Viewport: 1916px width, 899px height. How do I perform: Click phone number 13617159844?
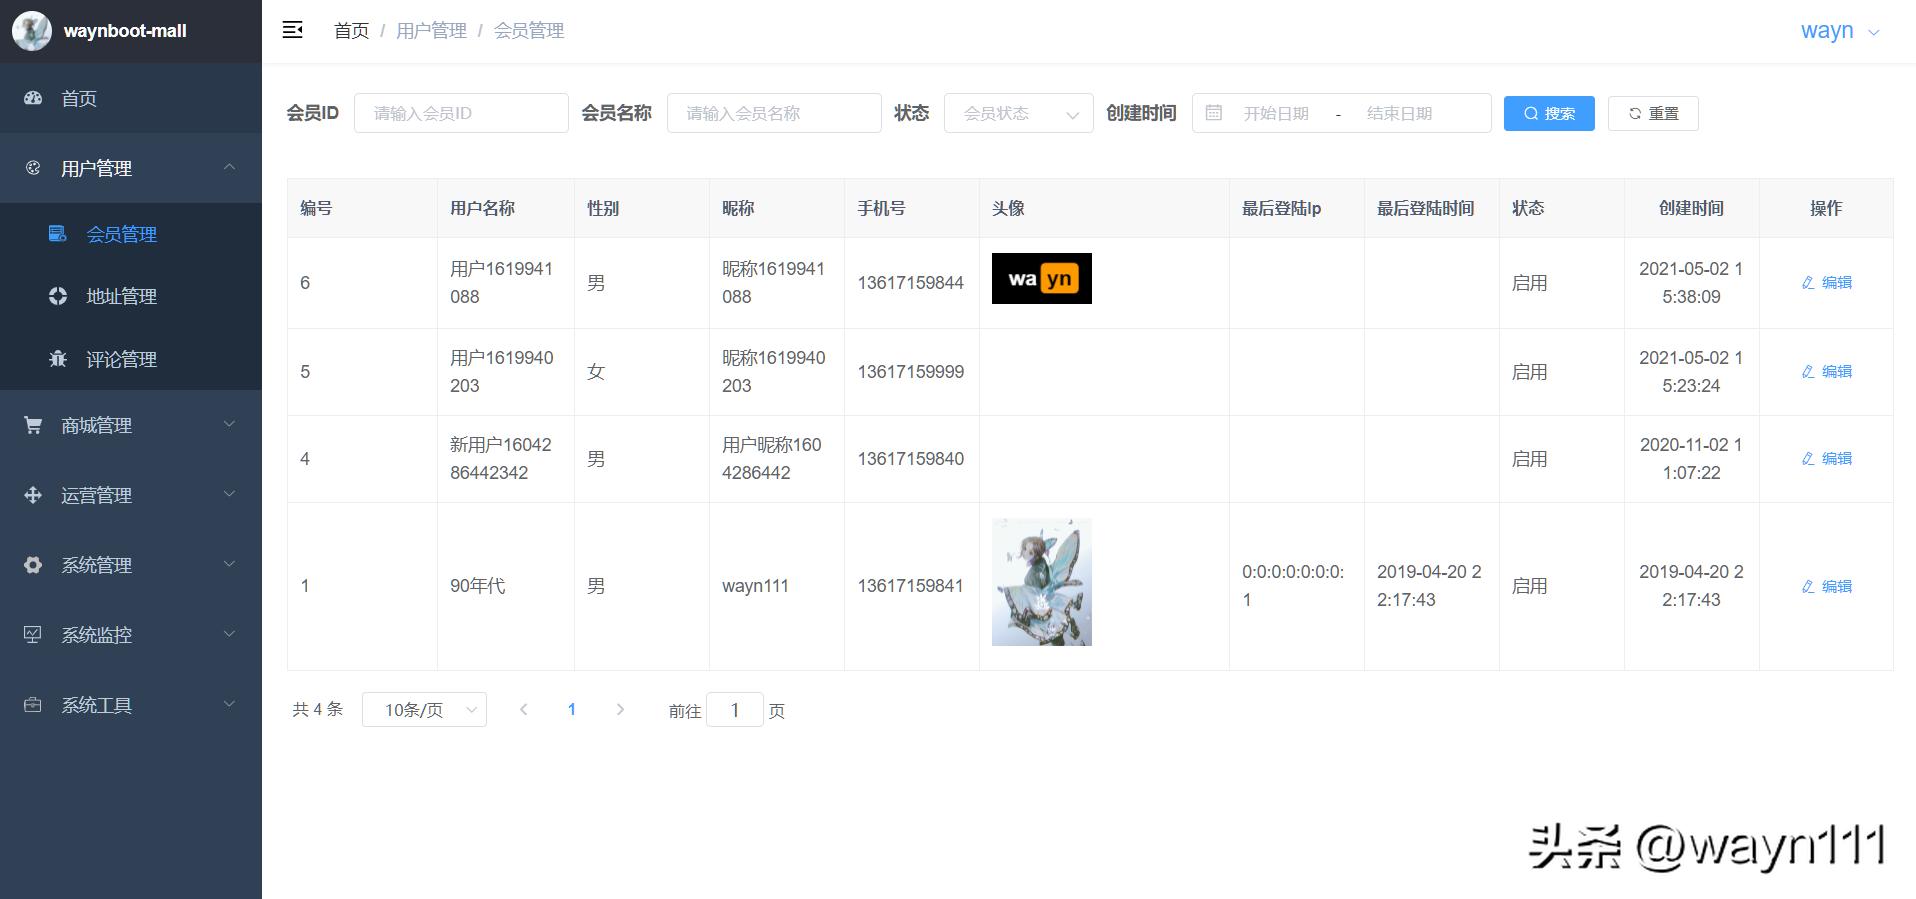click(910, 283)
